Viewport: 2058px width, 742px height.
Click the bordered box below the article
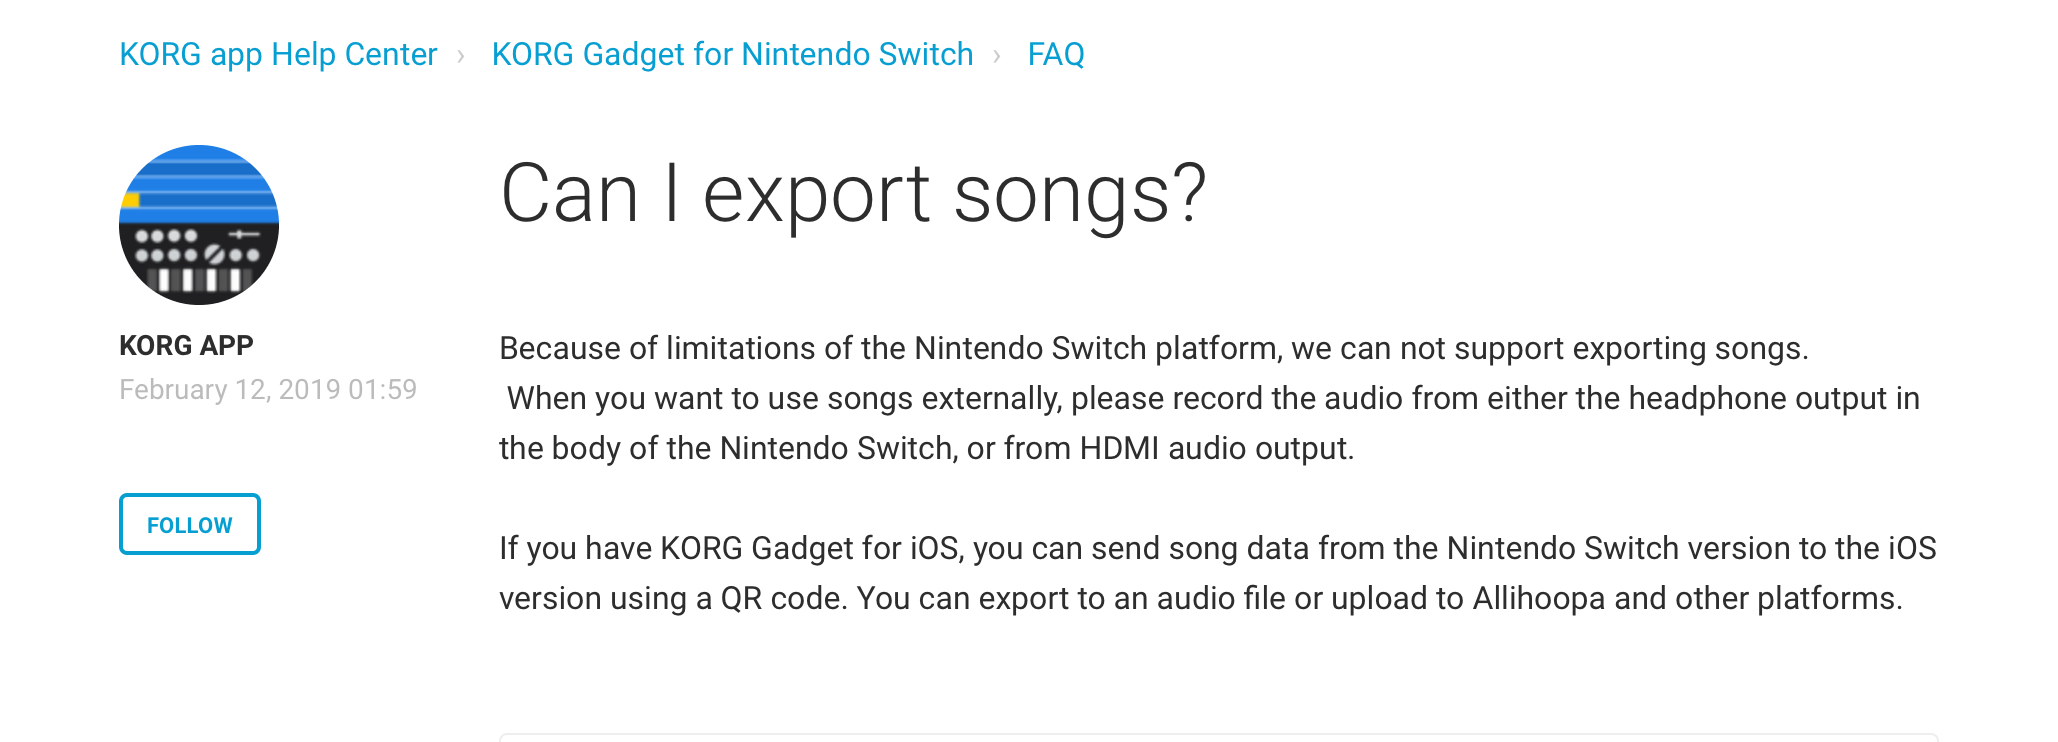point(1218,738)
